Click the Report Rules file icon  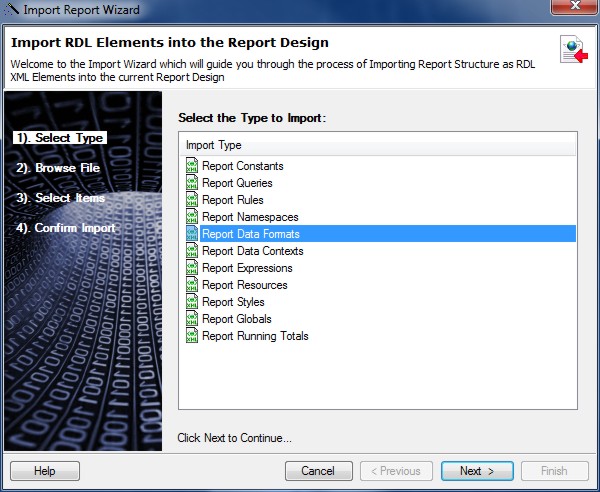pos(192,200)
